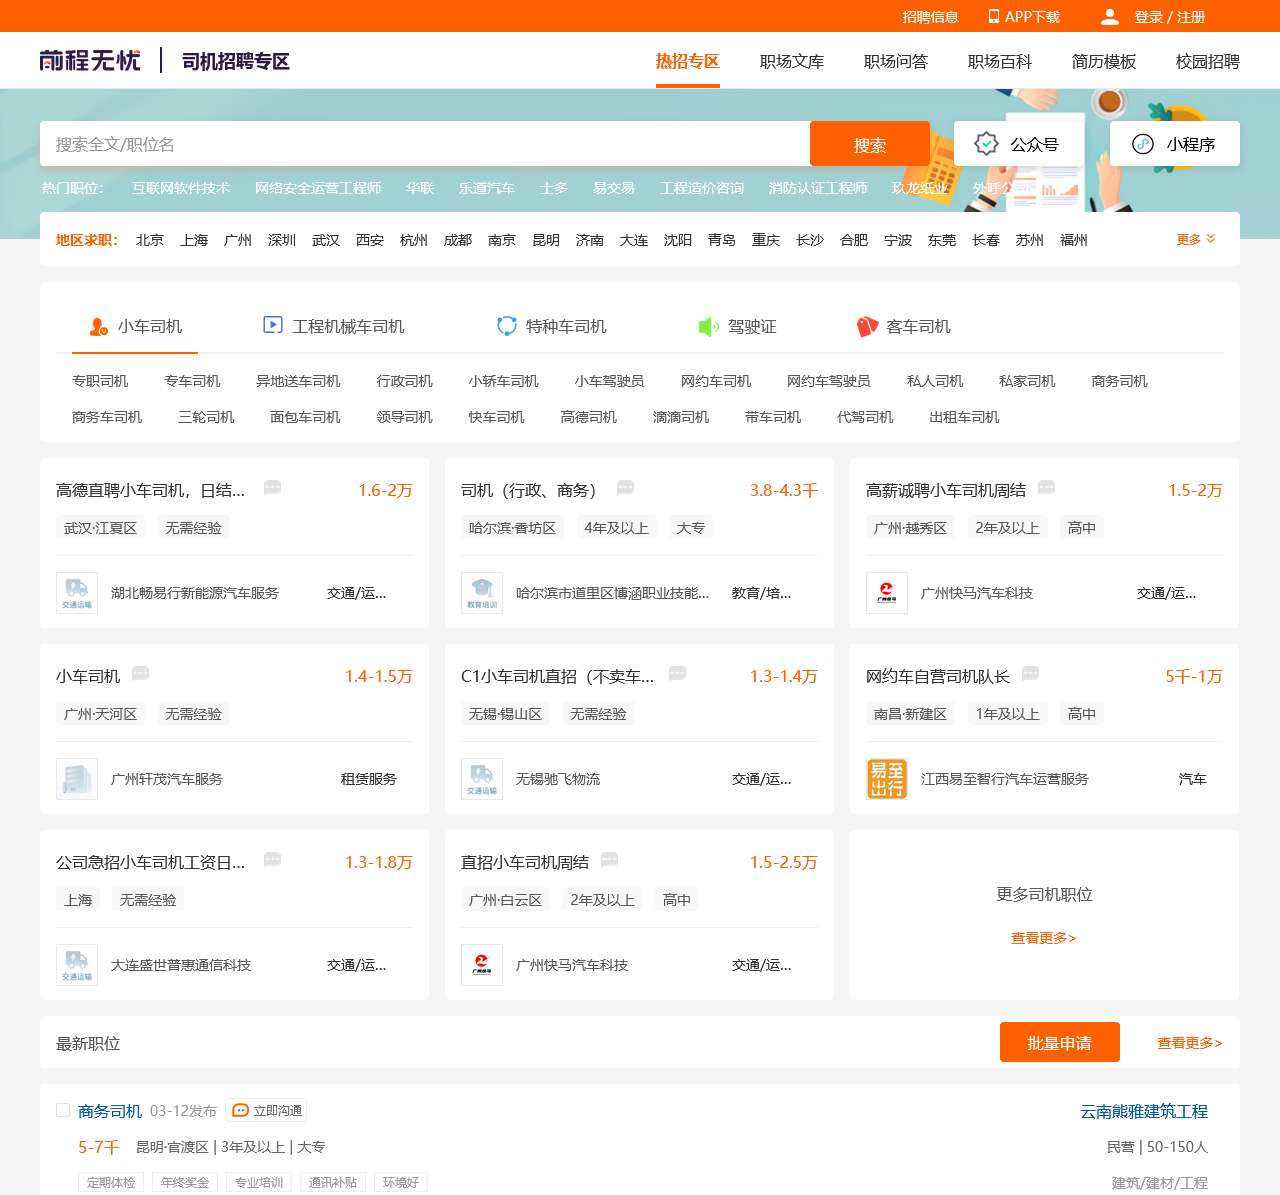Click hot keyword 网络安全运营工程师
Viewport: 1280px width, 1195px height.
pyautogui.click(x=318, y=188)
